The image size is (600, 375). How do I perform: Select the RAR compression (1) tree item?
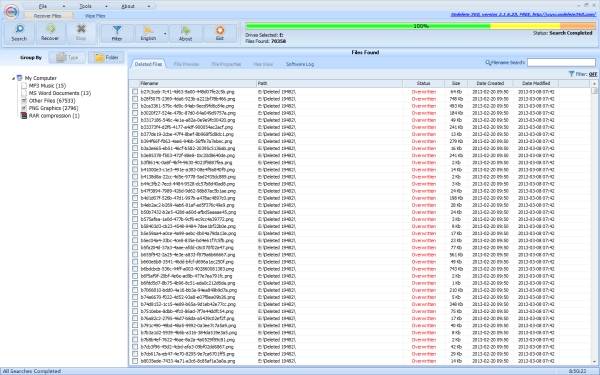[54, 116]
